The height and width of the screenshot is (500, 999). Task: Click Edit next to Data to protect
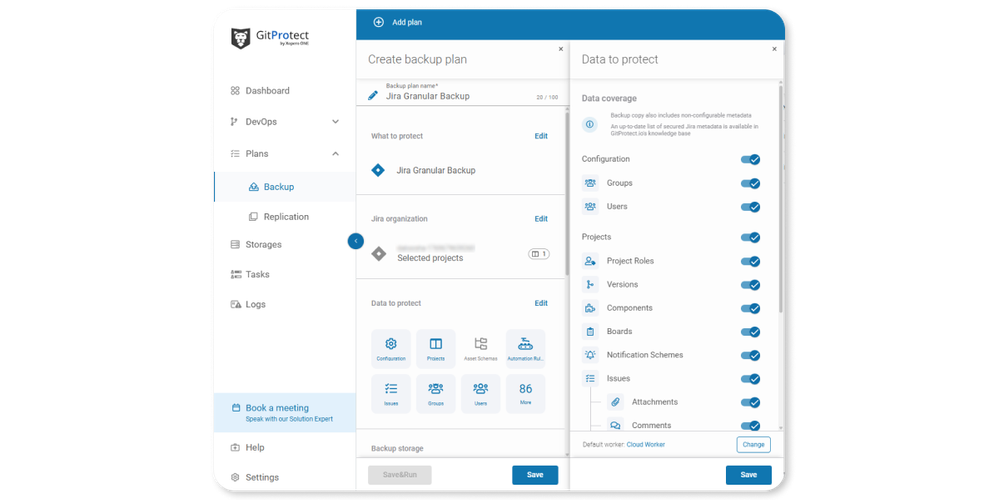pyautogui.click(x=541, y=303)
